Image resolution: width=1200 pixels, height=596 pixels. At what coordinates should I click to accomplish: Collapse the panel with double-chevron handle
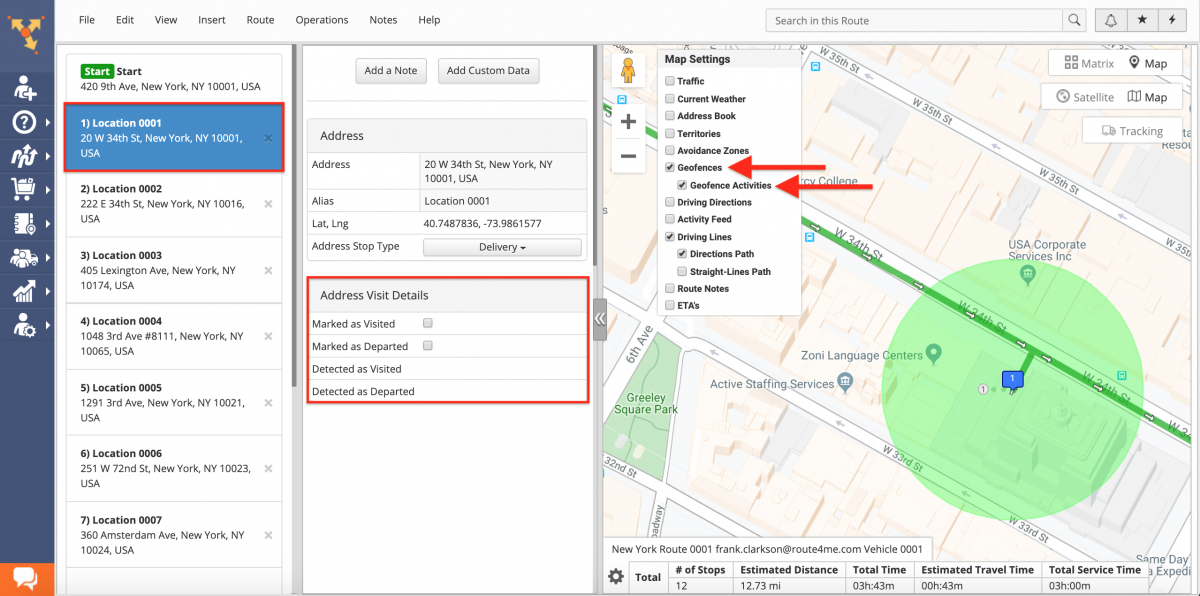pos(600,319)
